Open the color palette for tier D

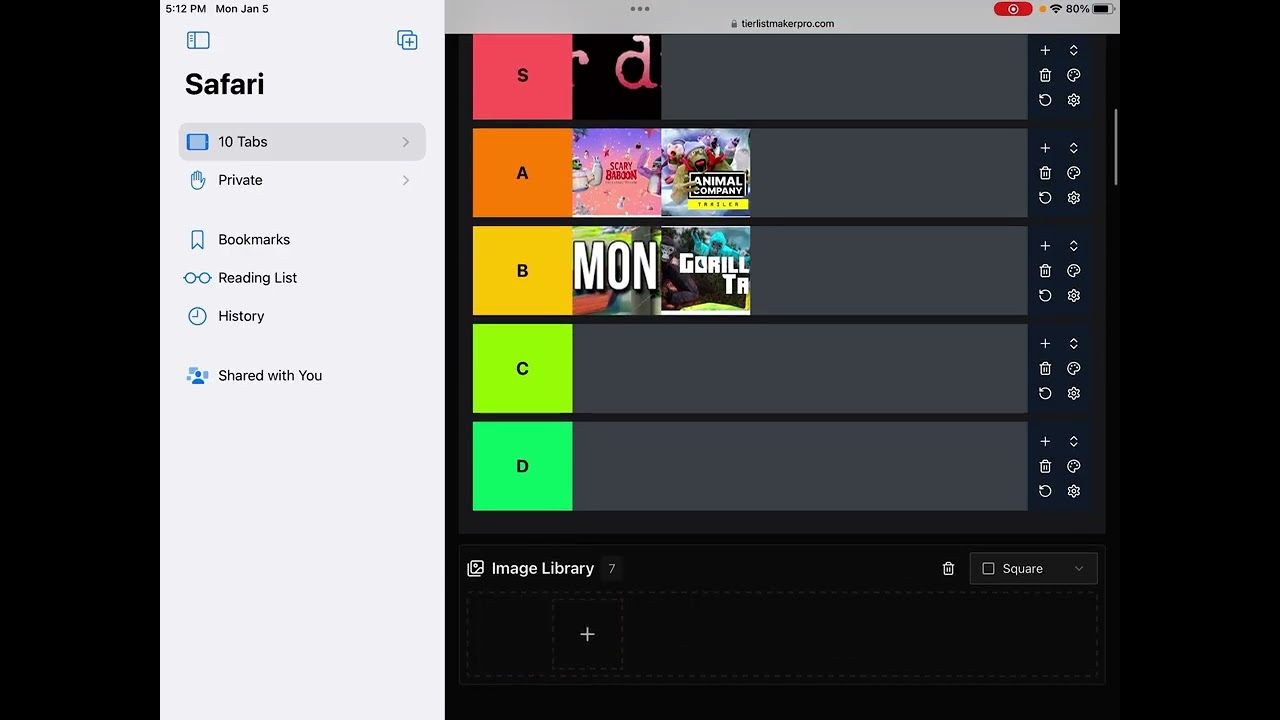[1073, 466]
